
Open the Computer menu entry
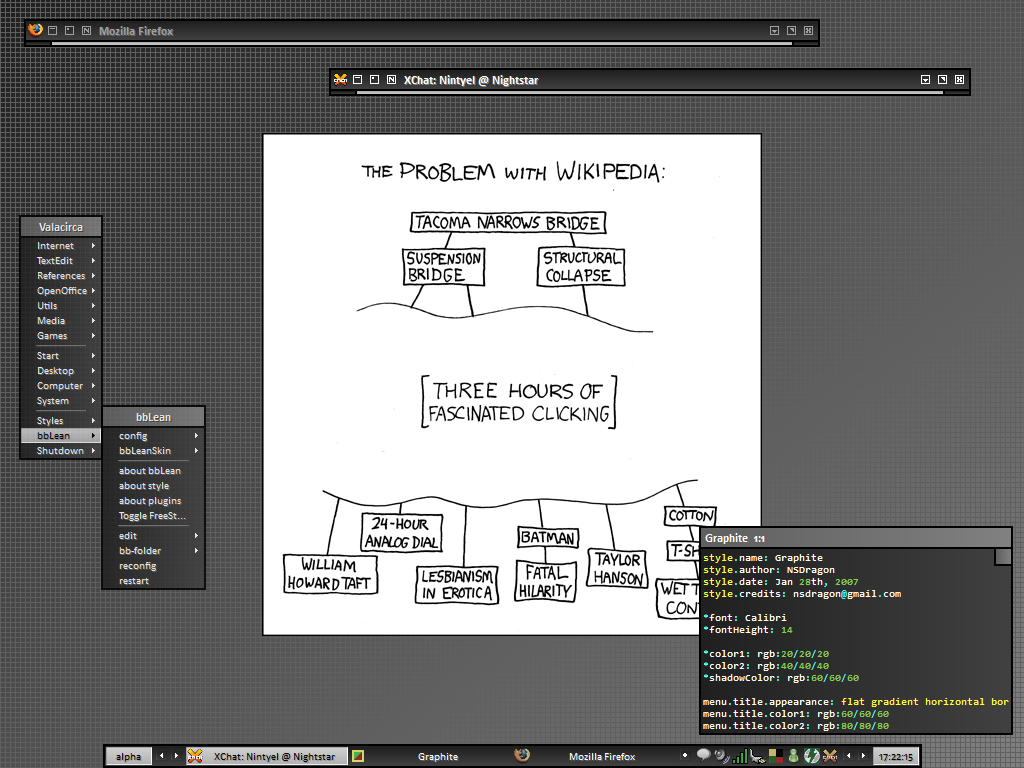pyautogui.click(x=61, y=386)
